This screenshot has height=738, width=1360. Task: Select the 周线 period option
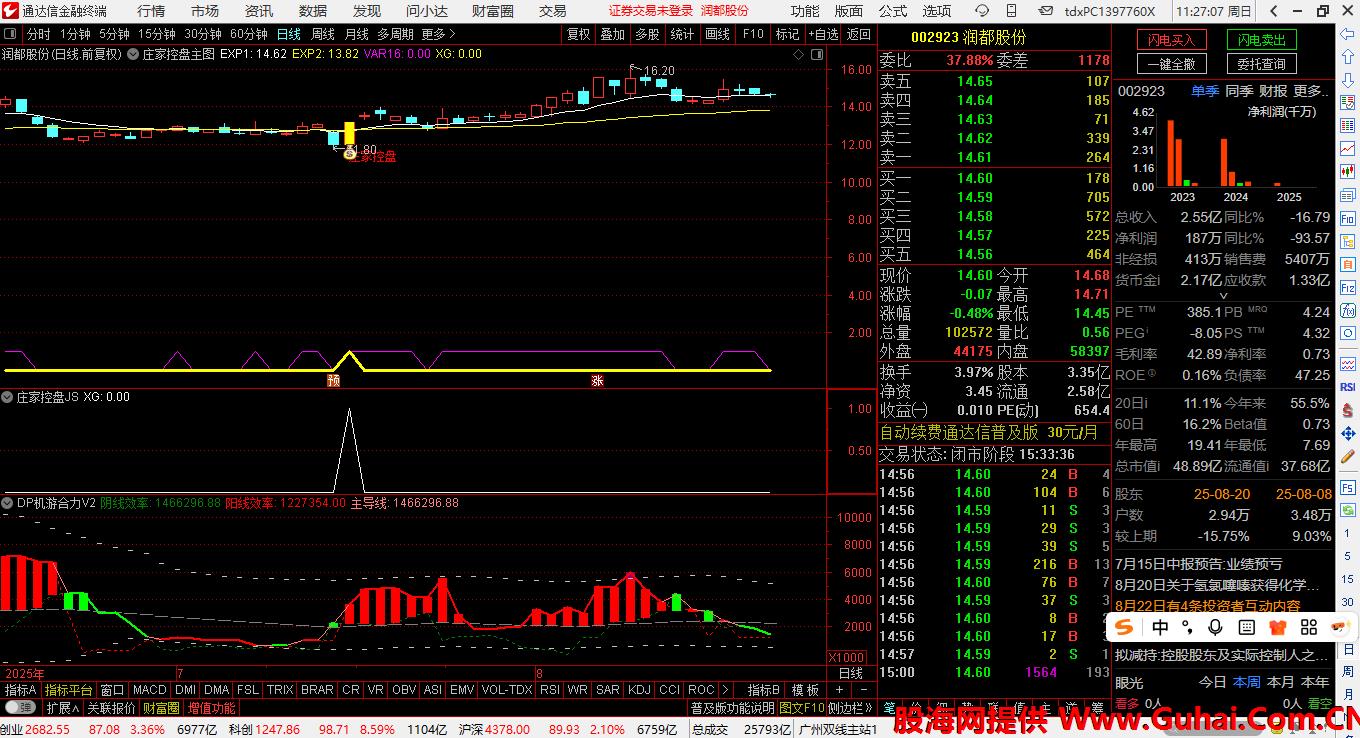pyautogui.click(x=323, y=34)
